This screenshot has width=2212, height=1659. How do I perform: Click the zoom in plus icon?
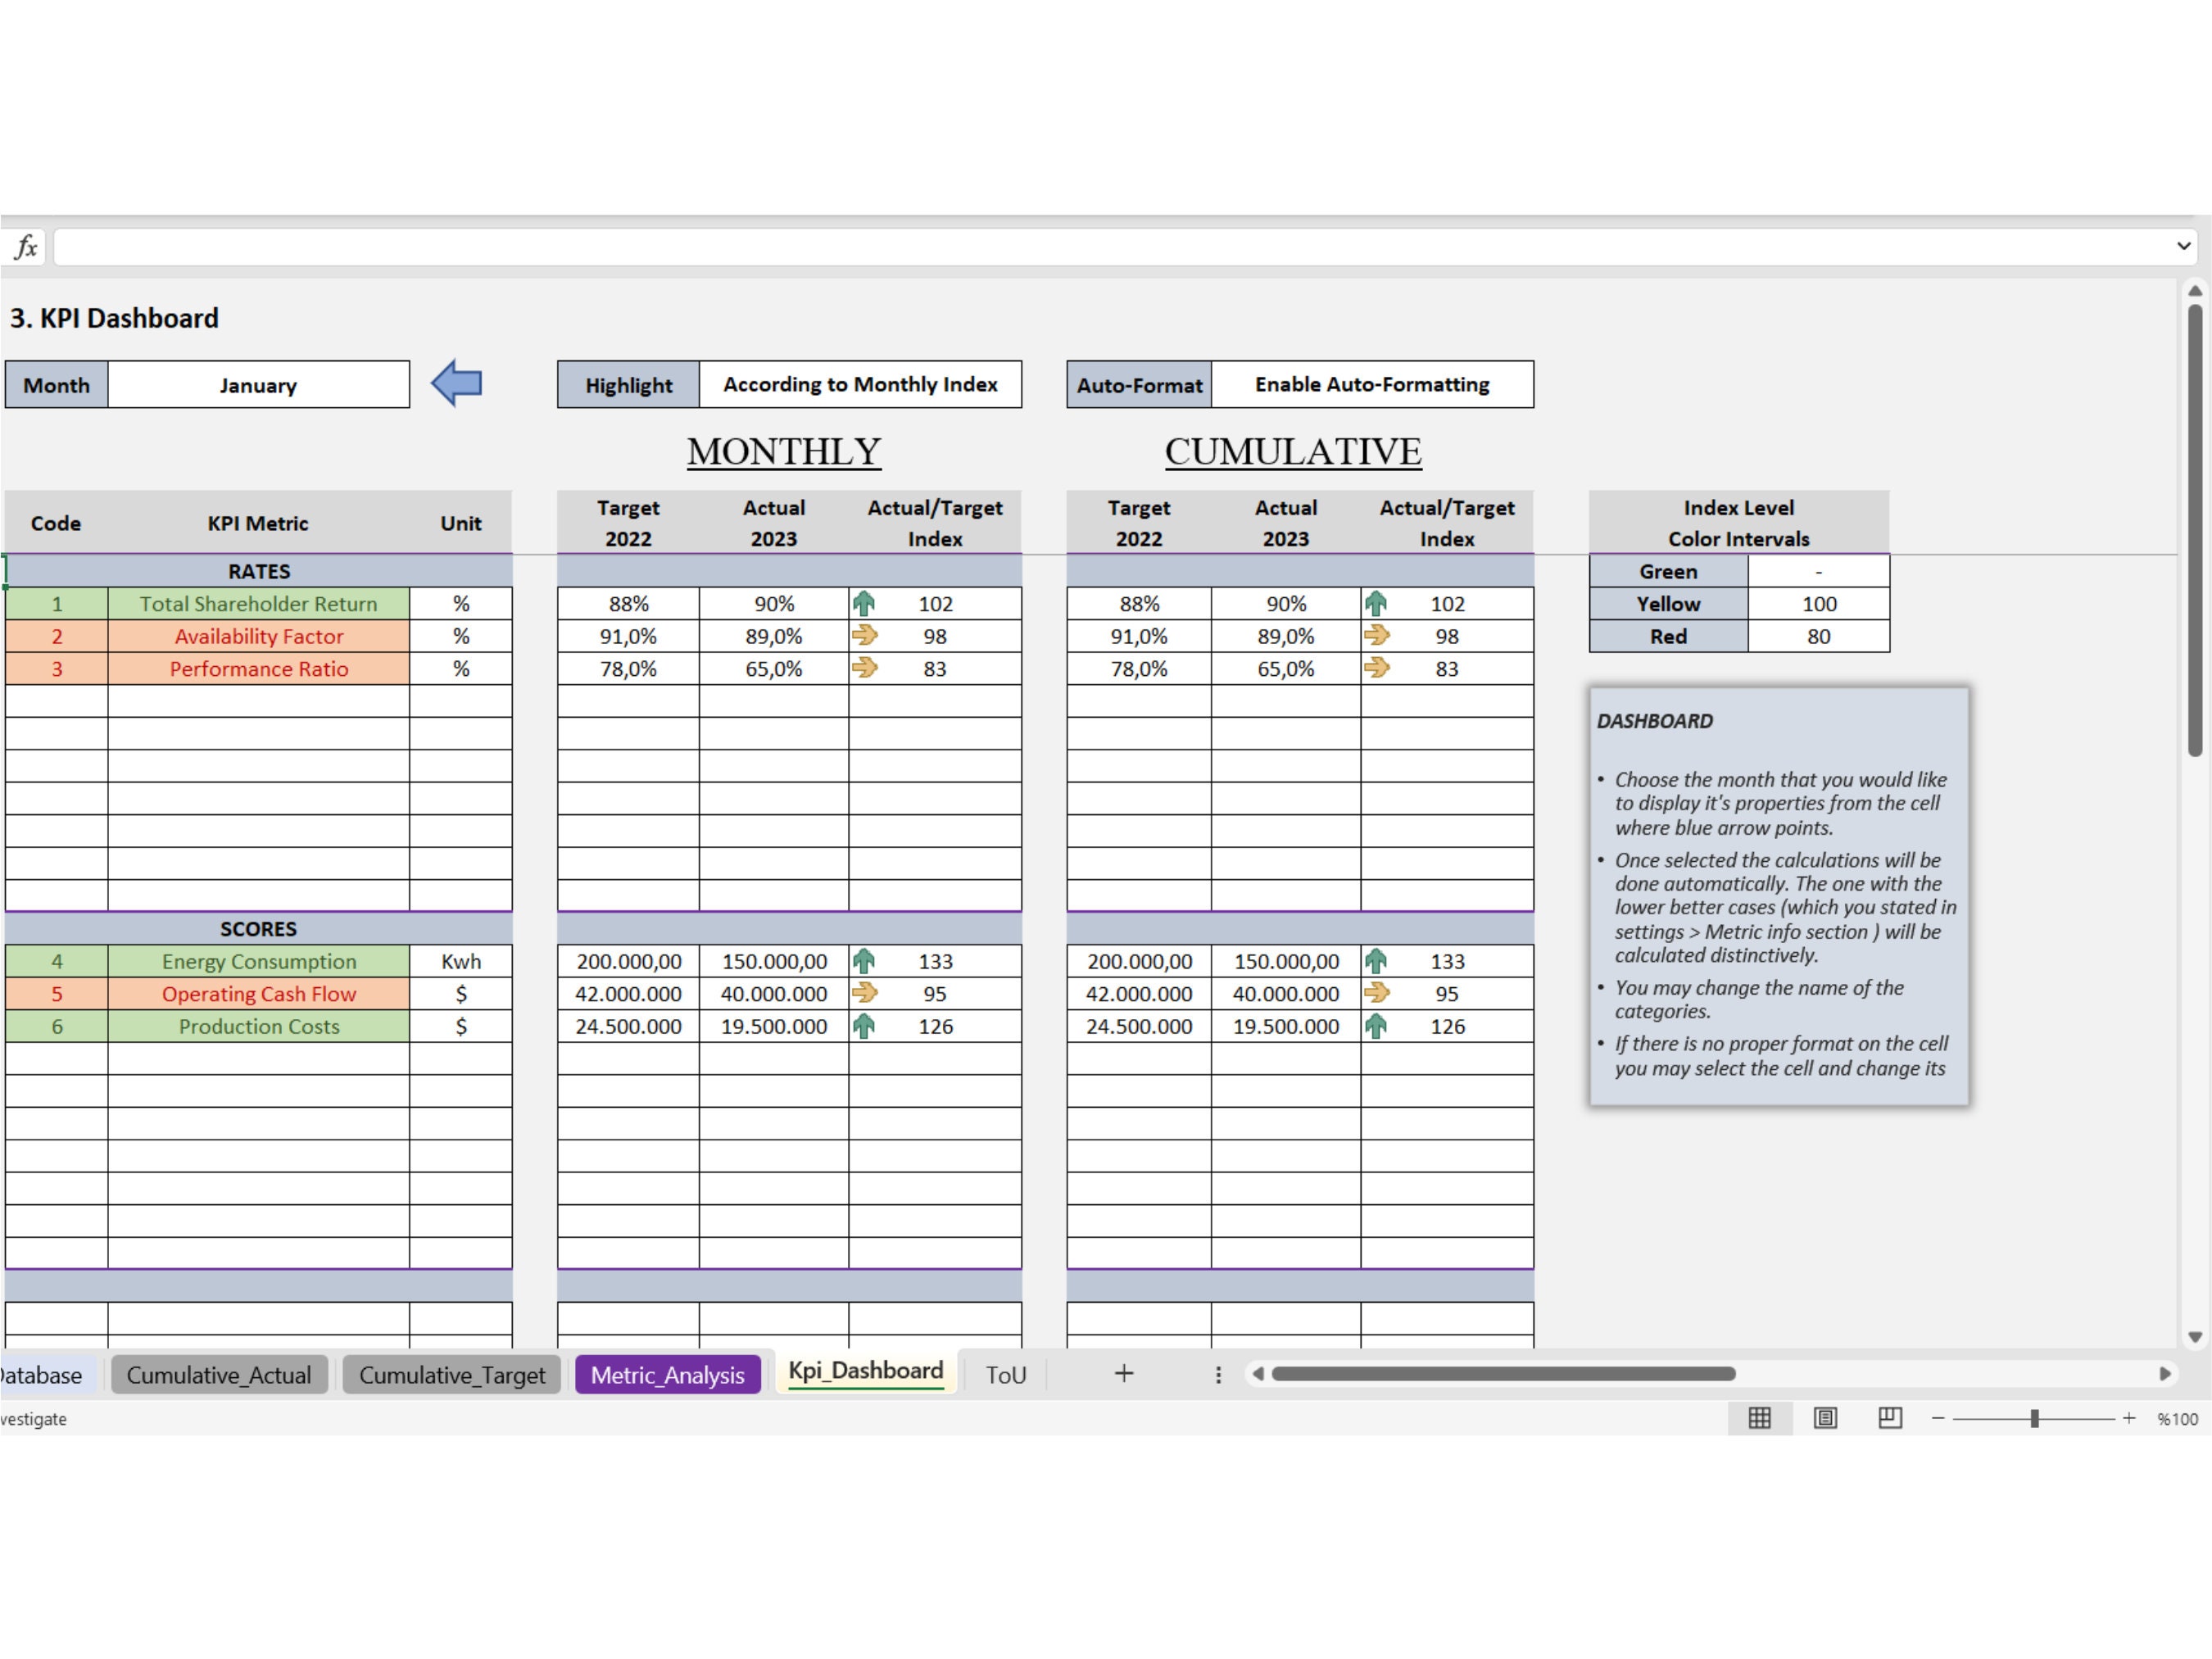pos(2129,1418)
